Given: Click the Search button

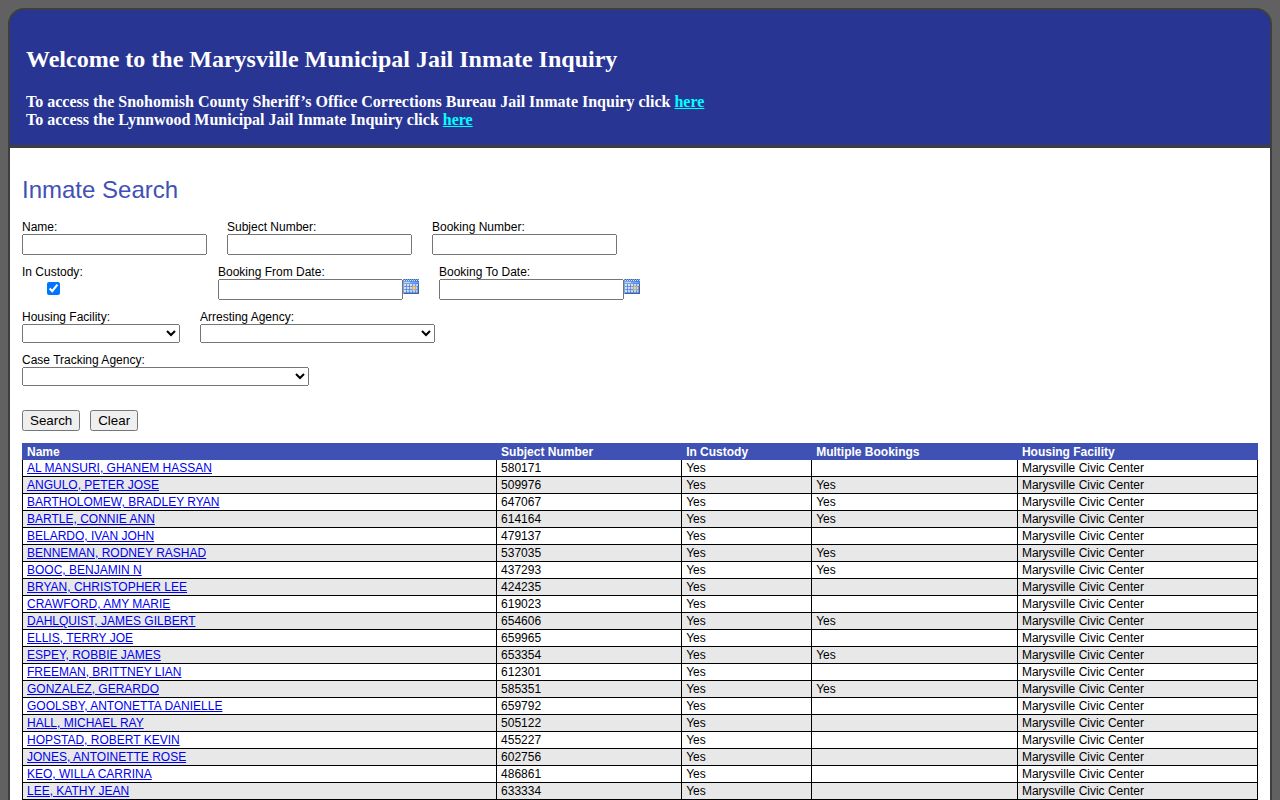Looking at the screenshot, I should (x=51, y=421).
